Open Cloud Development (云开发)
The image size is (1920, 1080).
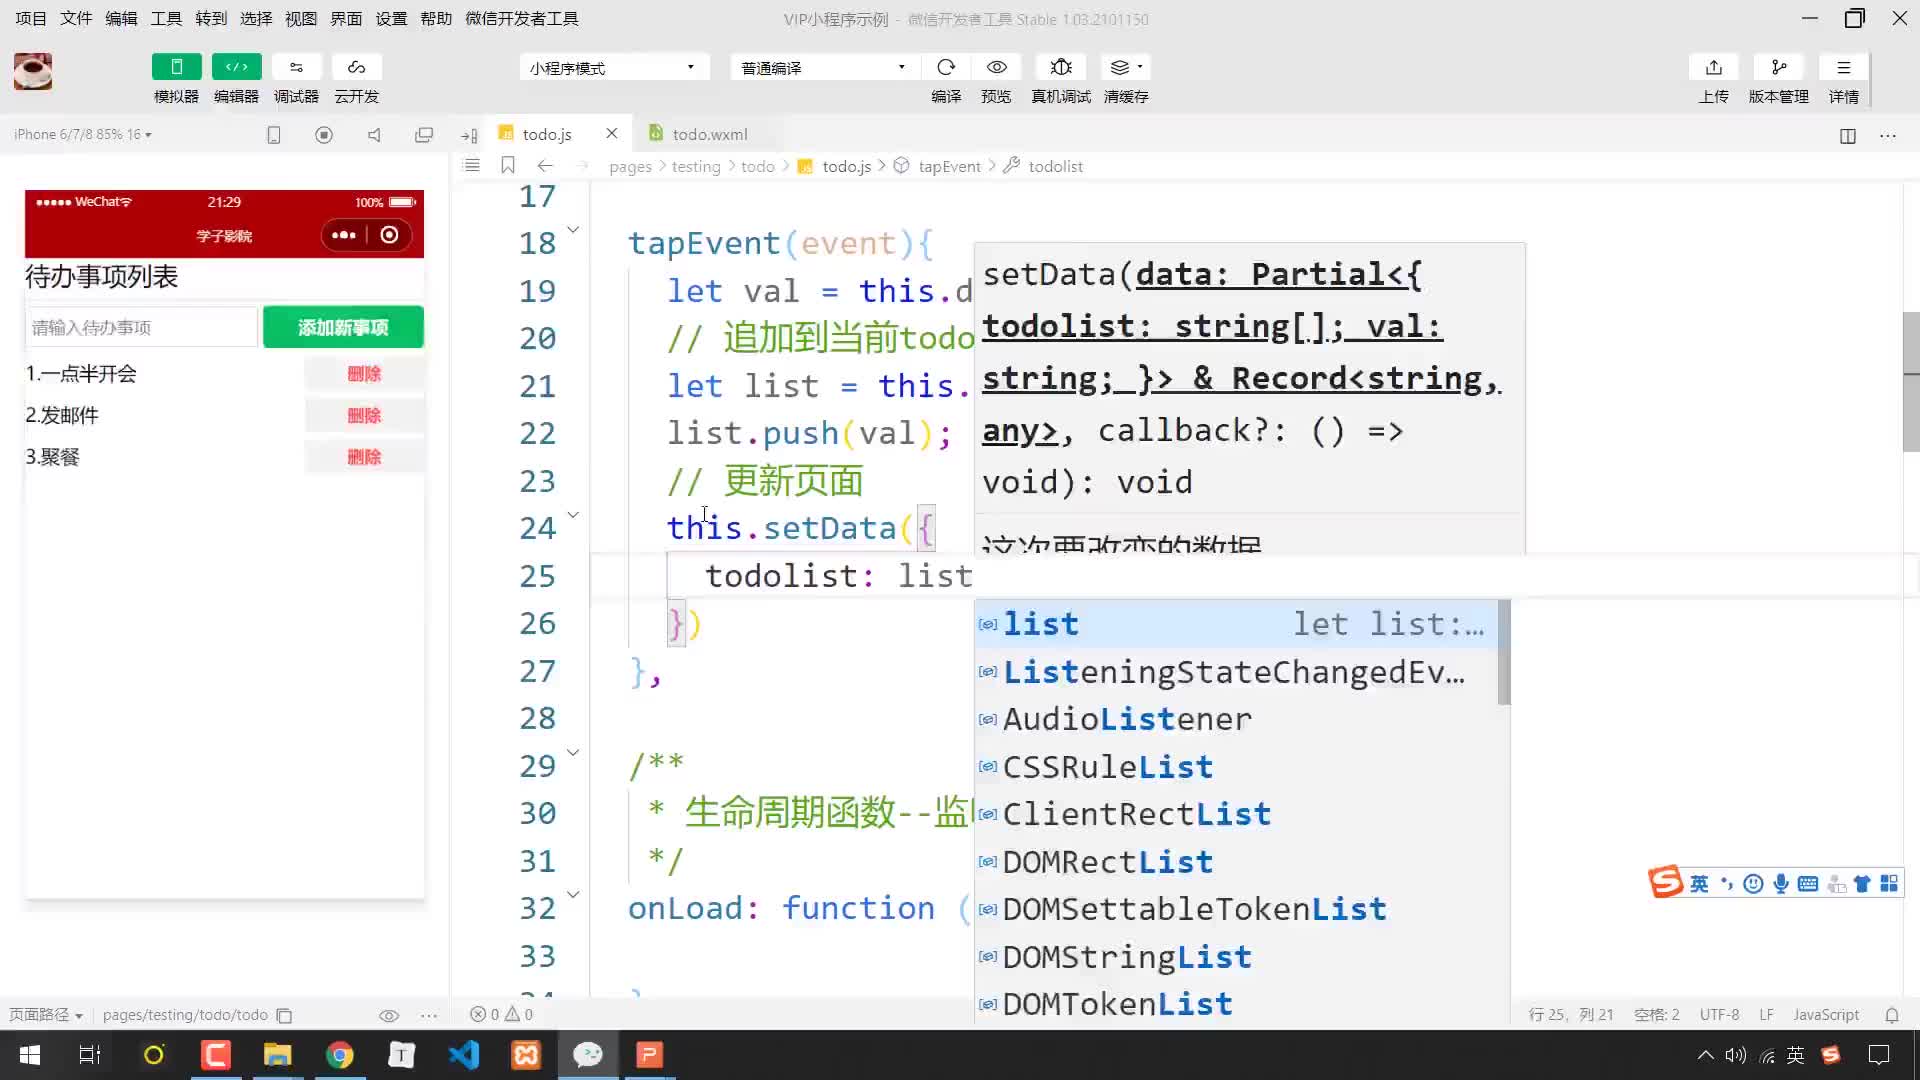coord(356,67)
